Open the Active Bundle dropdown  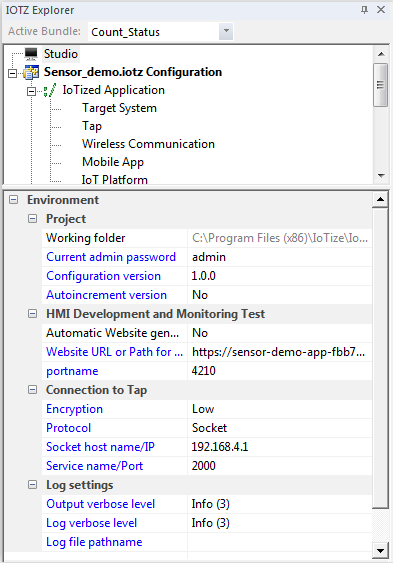point(226,31)
